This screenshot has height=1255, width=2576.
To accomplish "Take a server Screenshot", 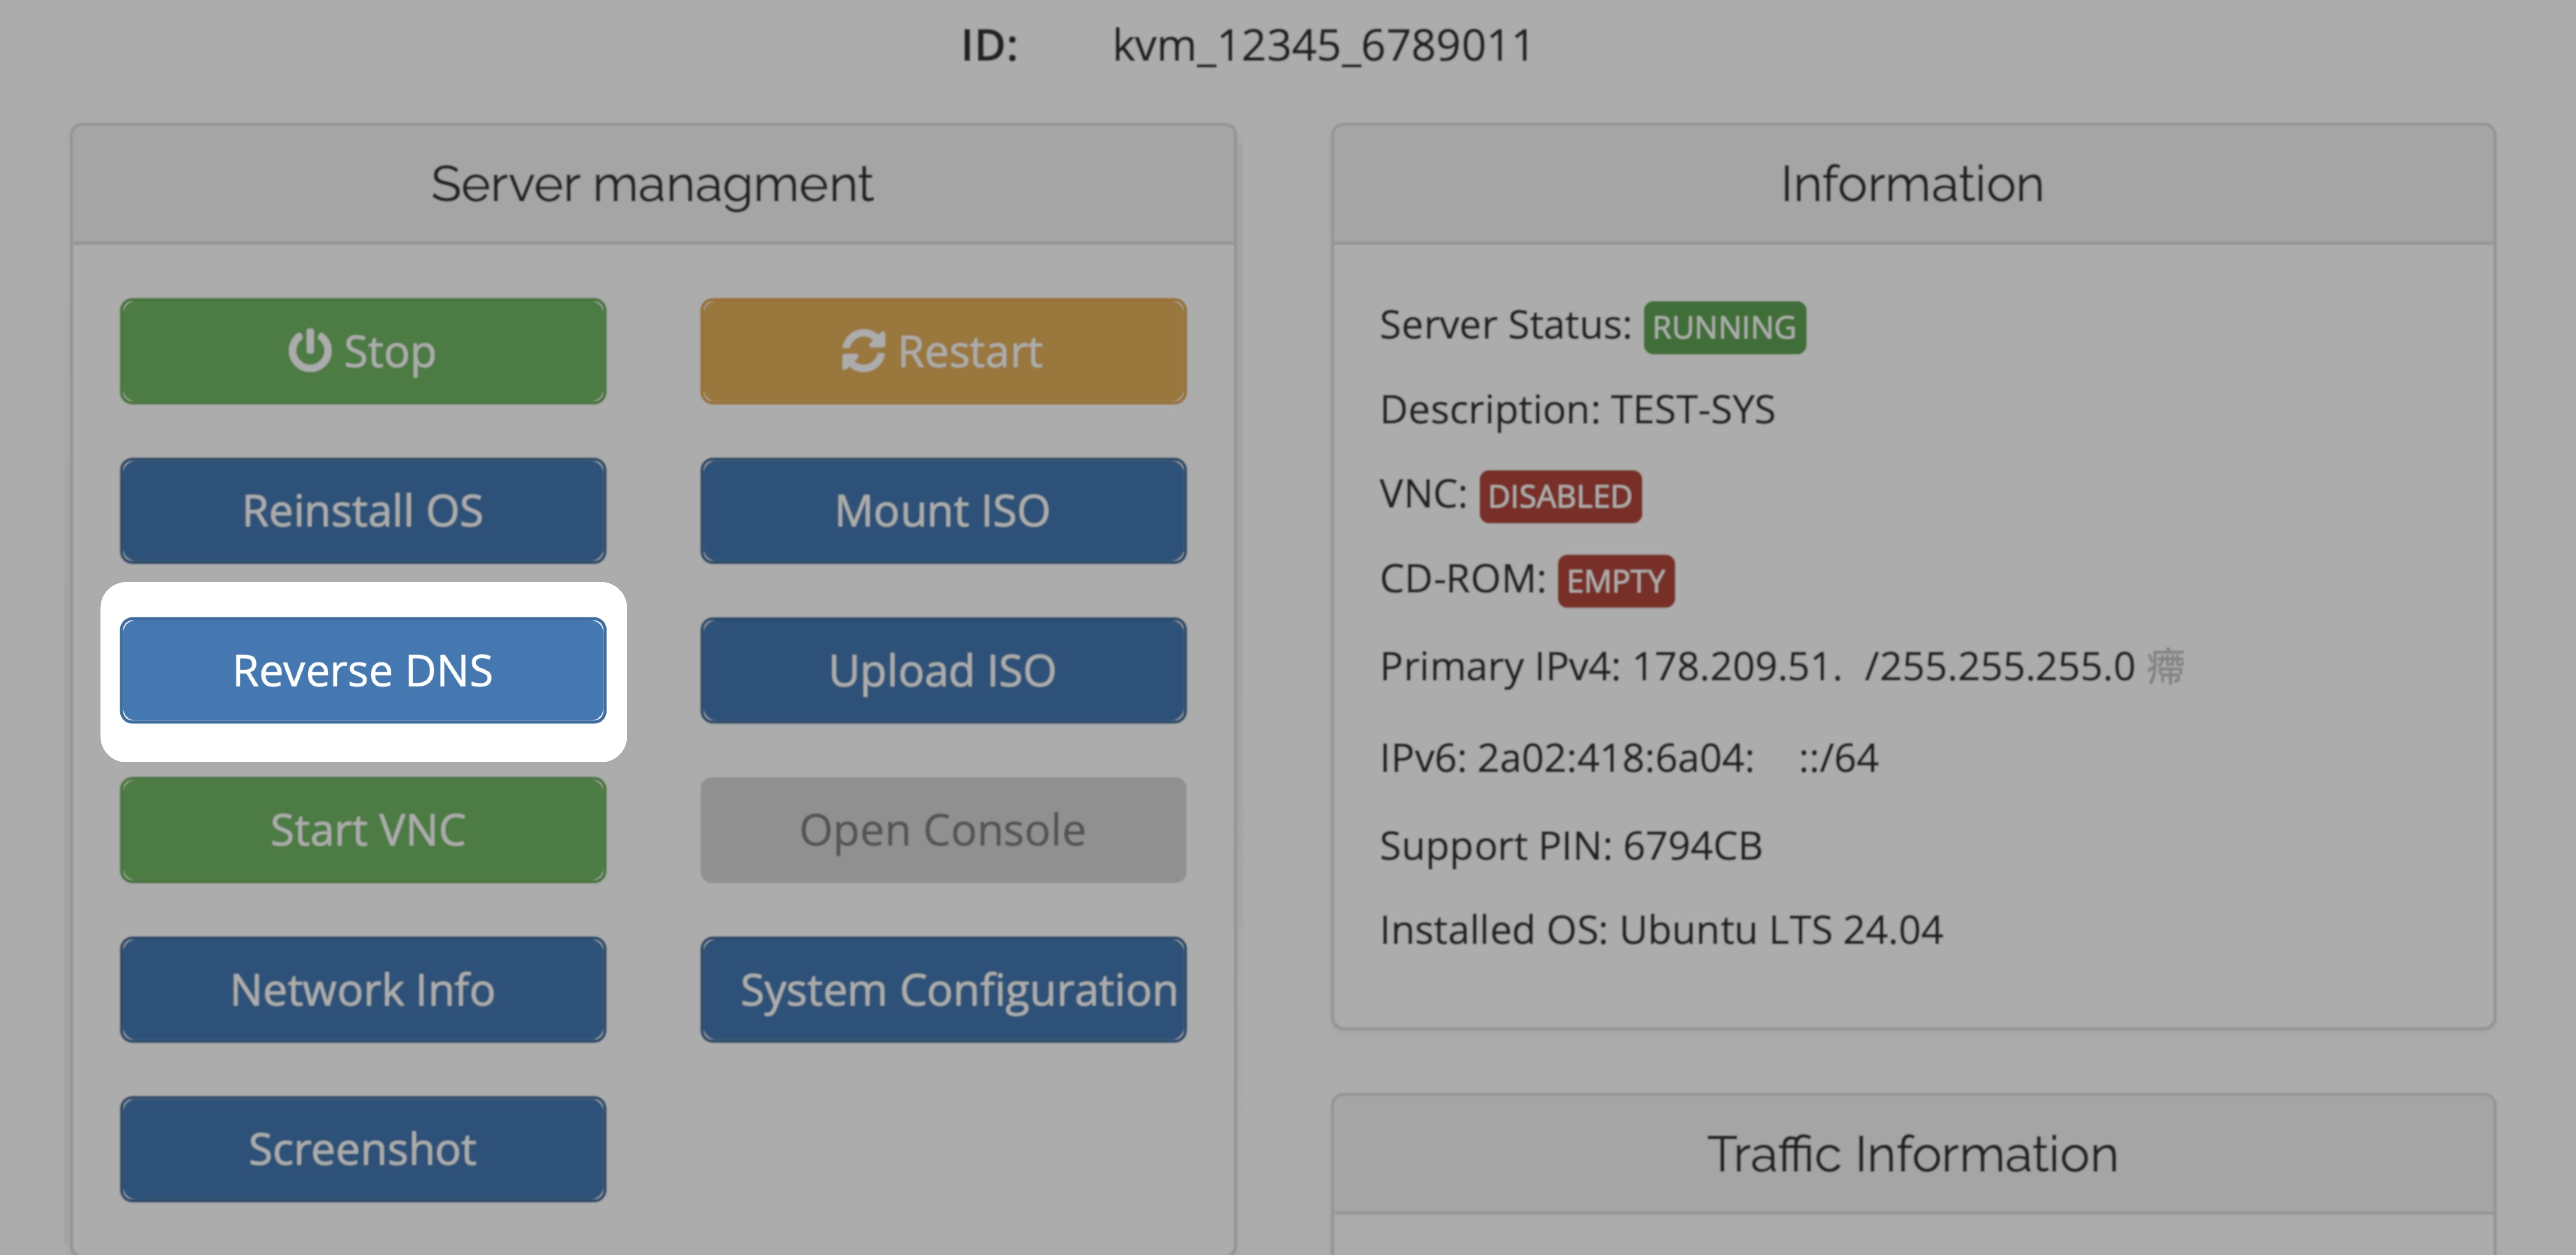I will point(363,1149).
